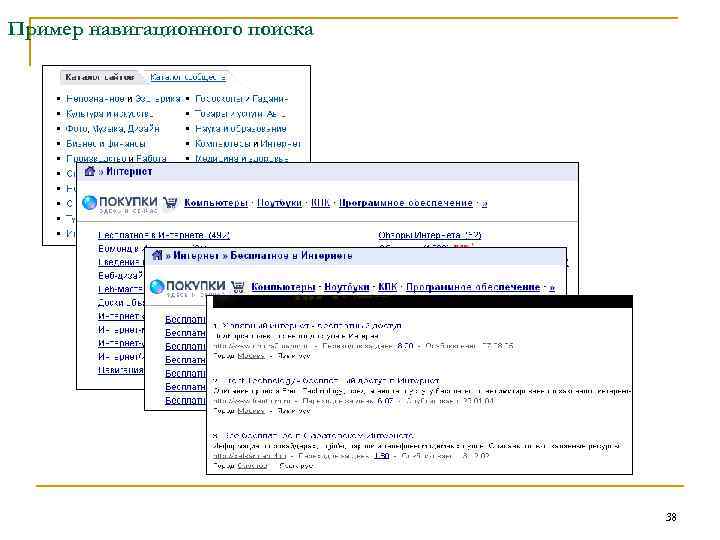The width and height of the screenshot is (720, 540).
Task: Click Компьютеры in the Интернет window
Action: pos(216,203)
